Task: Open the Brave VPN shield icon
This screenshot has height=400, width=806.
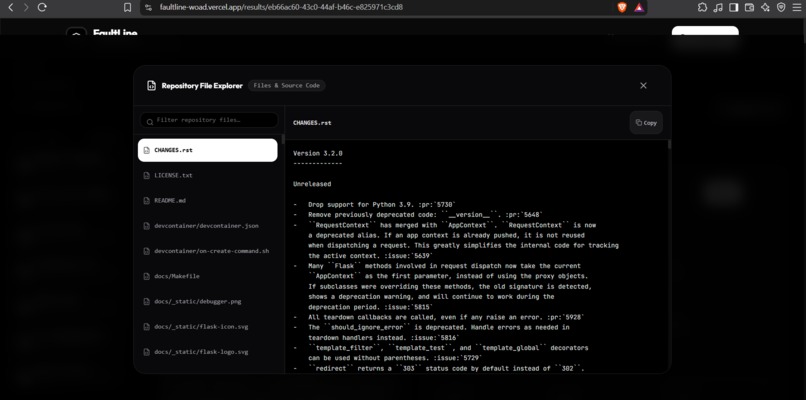Action: (x=781, y=7)
